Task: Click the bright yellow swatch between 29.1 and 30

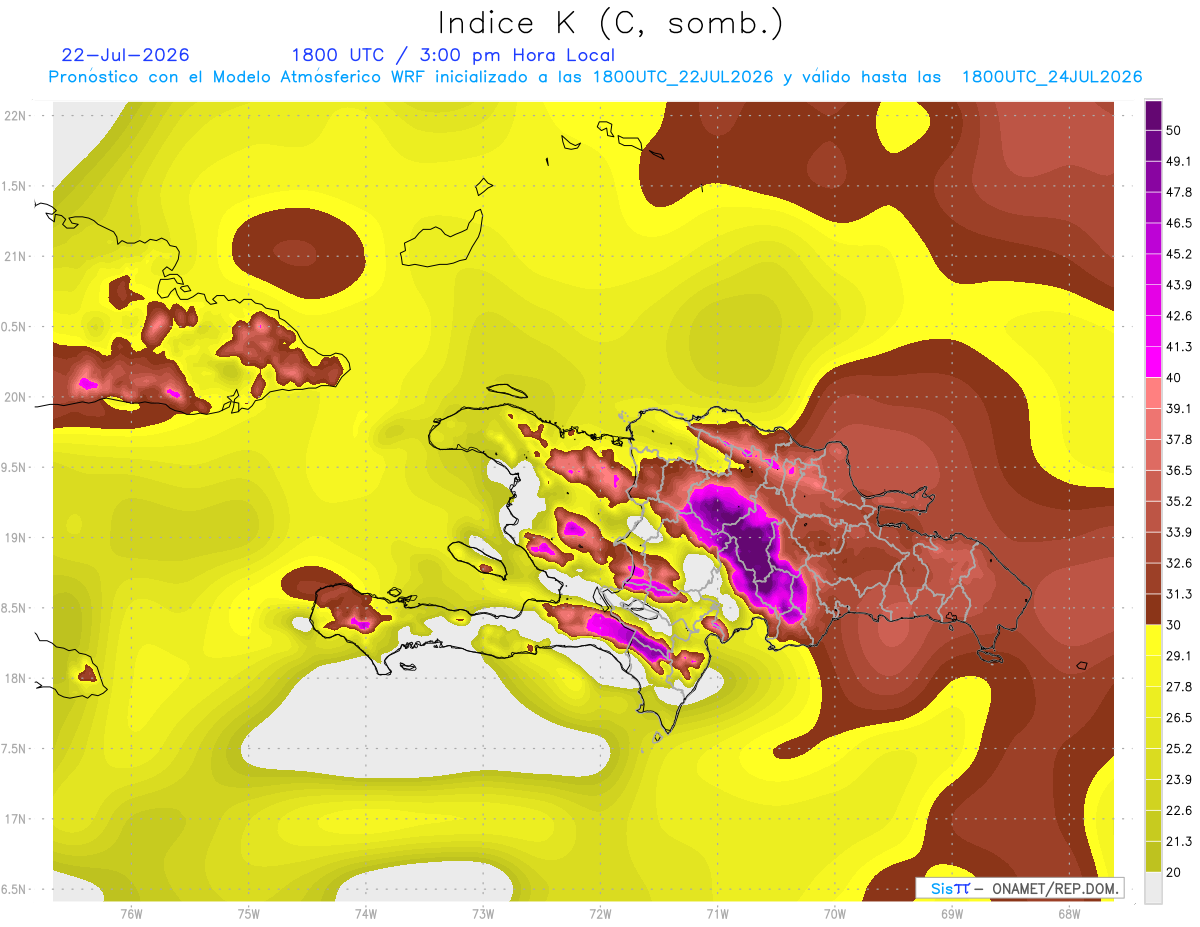Action: pos(1153,640)
